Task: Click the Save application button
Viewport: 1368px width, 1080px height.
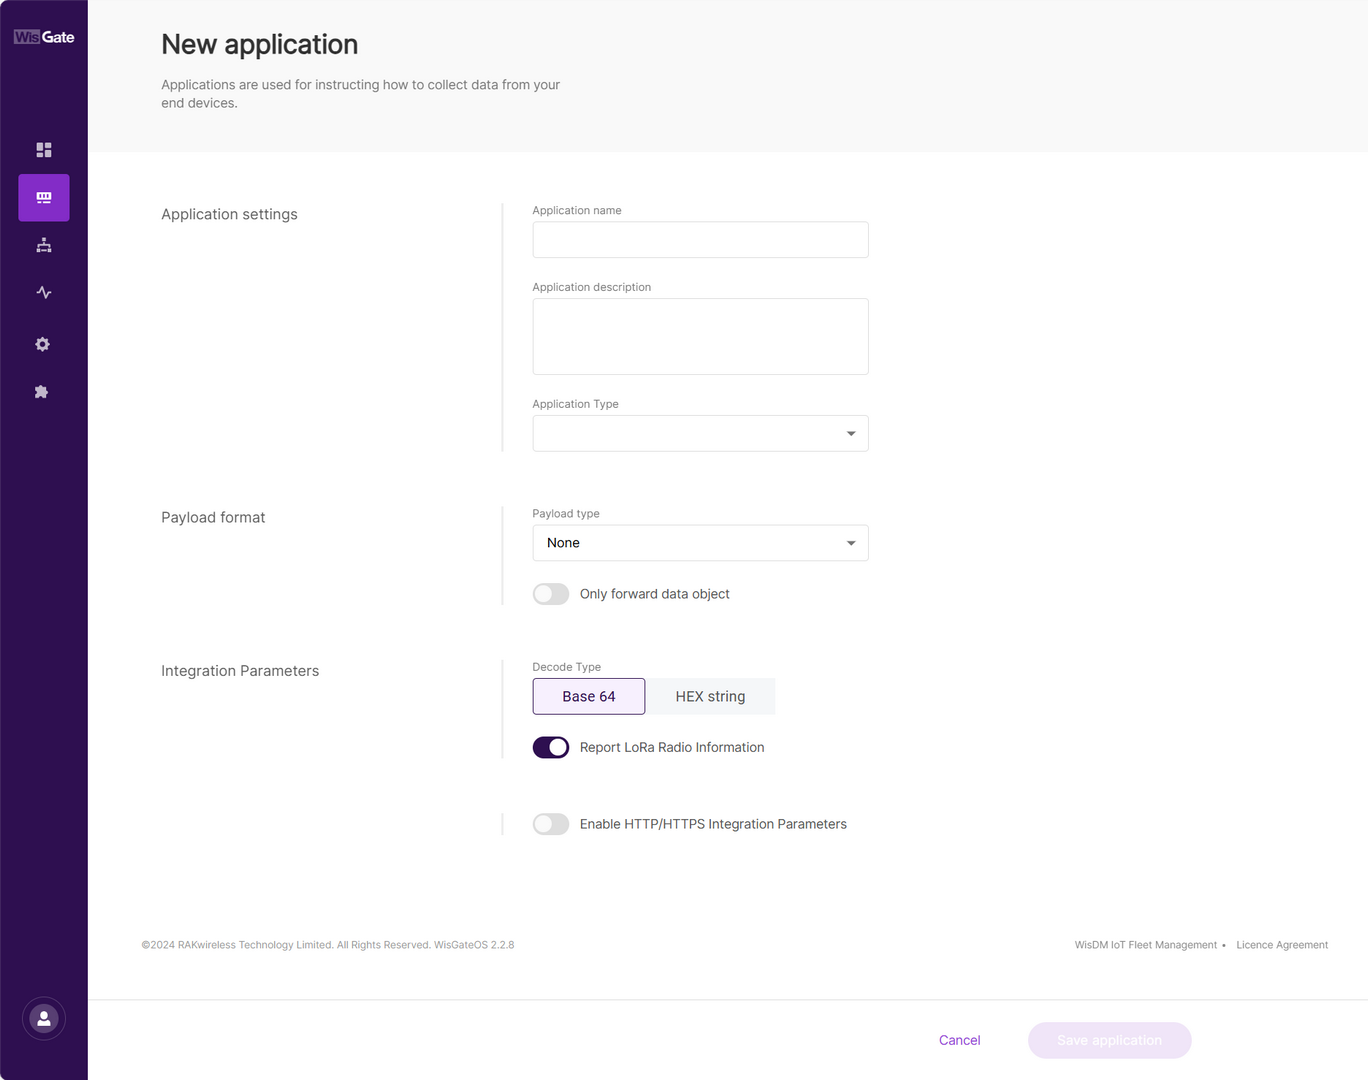Action: pyautogui.click(x=1110, y=1040)
